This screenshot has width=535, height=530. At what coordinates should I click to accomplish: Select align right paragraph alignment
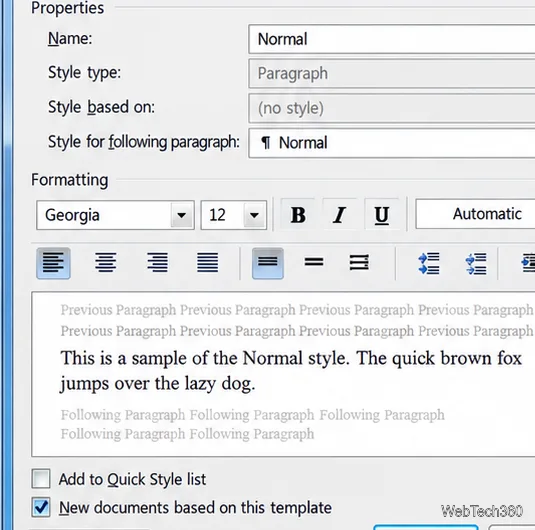click(157, 263)
